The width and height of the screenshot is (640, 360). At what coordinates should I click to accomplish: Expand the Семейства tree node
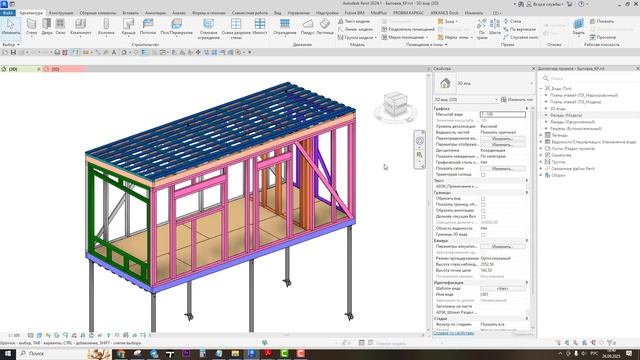coord(541,155)
